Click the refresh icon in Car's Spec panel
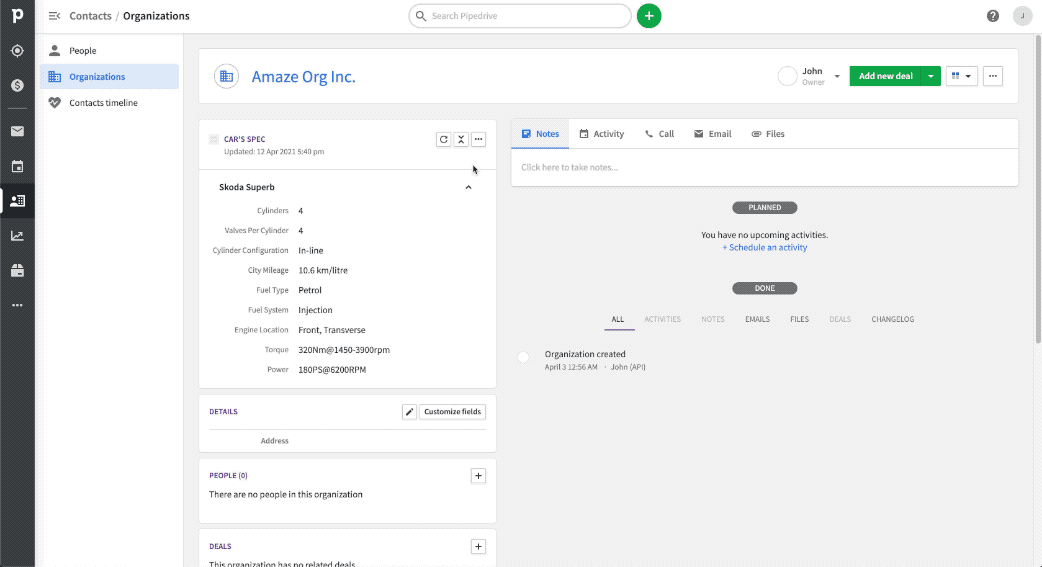Image resolution: width=1042 pixels, height=567 pixels. point(443,140)
